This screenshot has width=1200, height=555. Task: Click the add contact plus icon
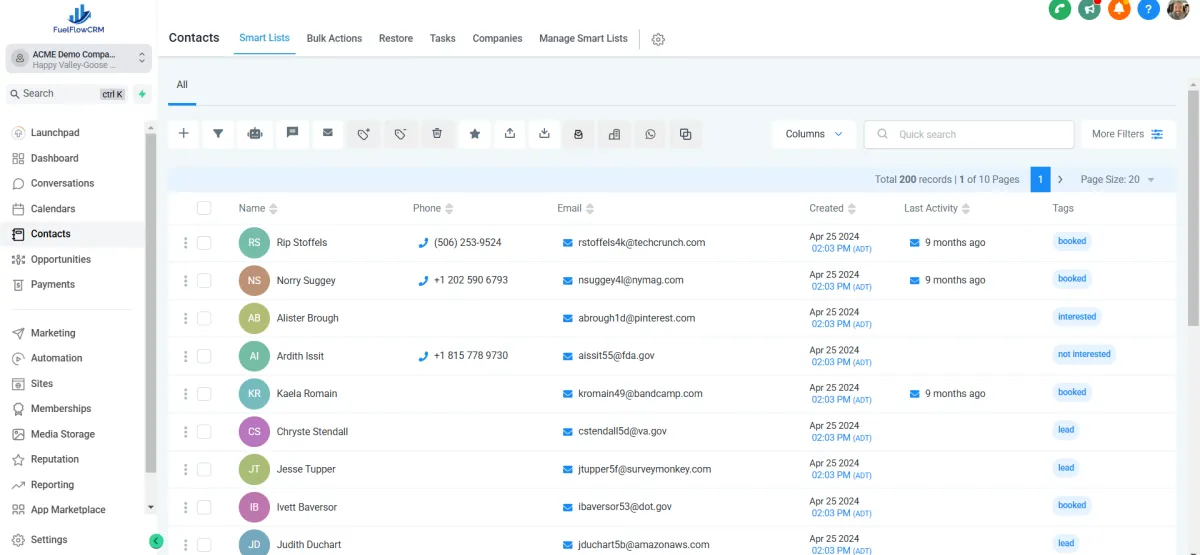[x=183, y=134]
